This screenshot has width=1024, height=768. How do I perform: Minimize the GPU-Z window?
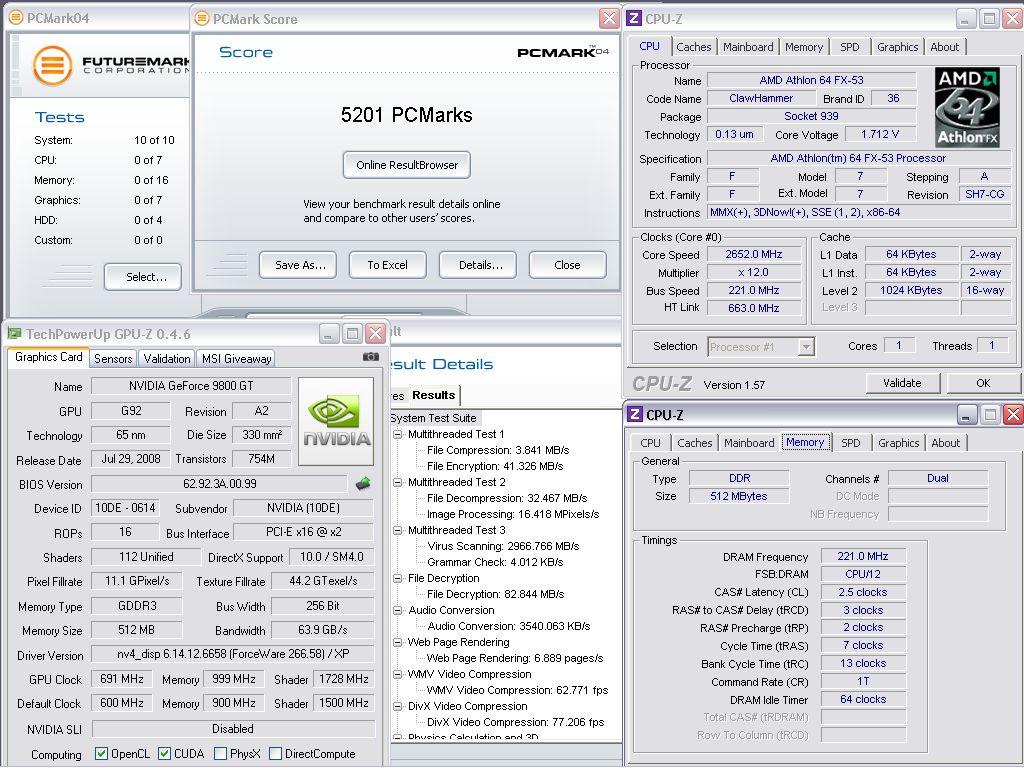click(329, 334)
